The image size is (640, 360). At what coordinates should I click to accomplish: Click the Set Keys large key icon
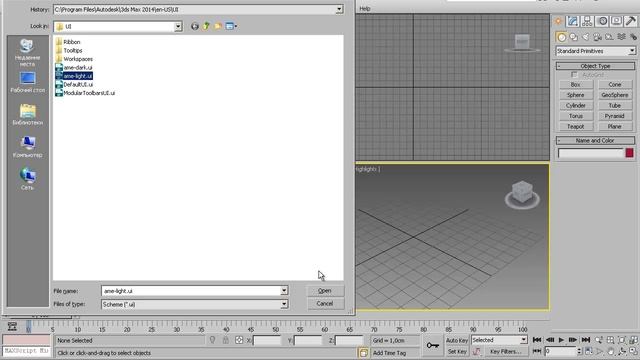(x=433, y=345)
